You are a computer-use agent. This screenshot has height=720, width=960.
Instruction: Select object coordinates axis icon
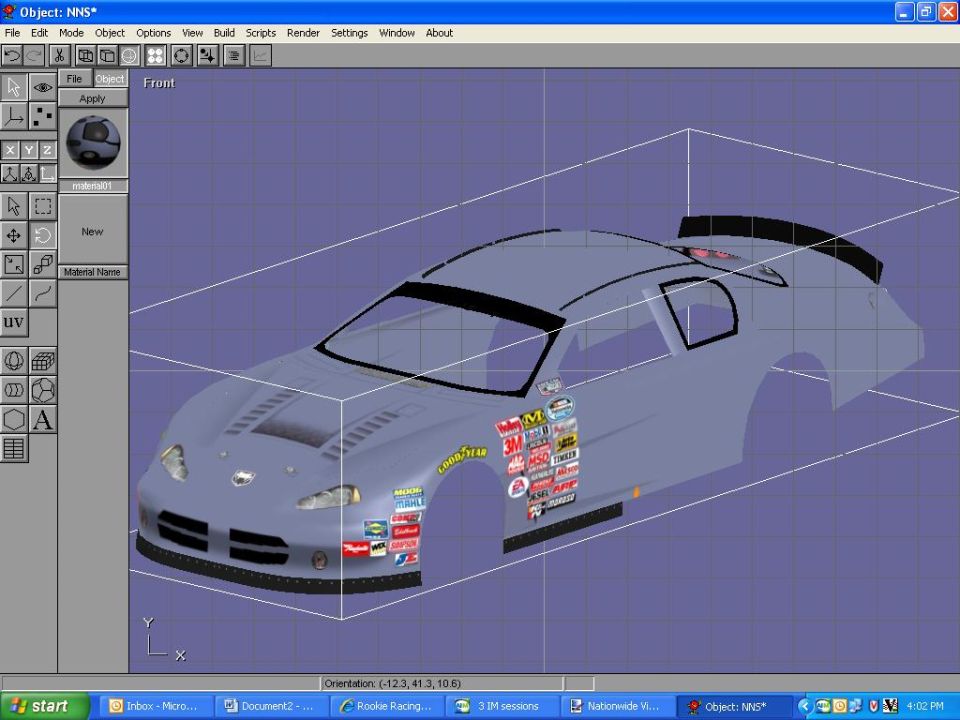[x=29, y=174]
